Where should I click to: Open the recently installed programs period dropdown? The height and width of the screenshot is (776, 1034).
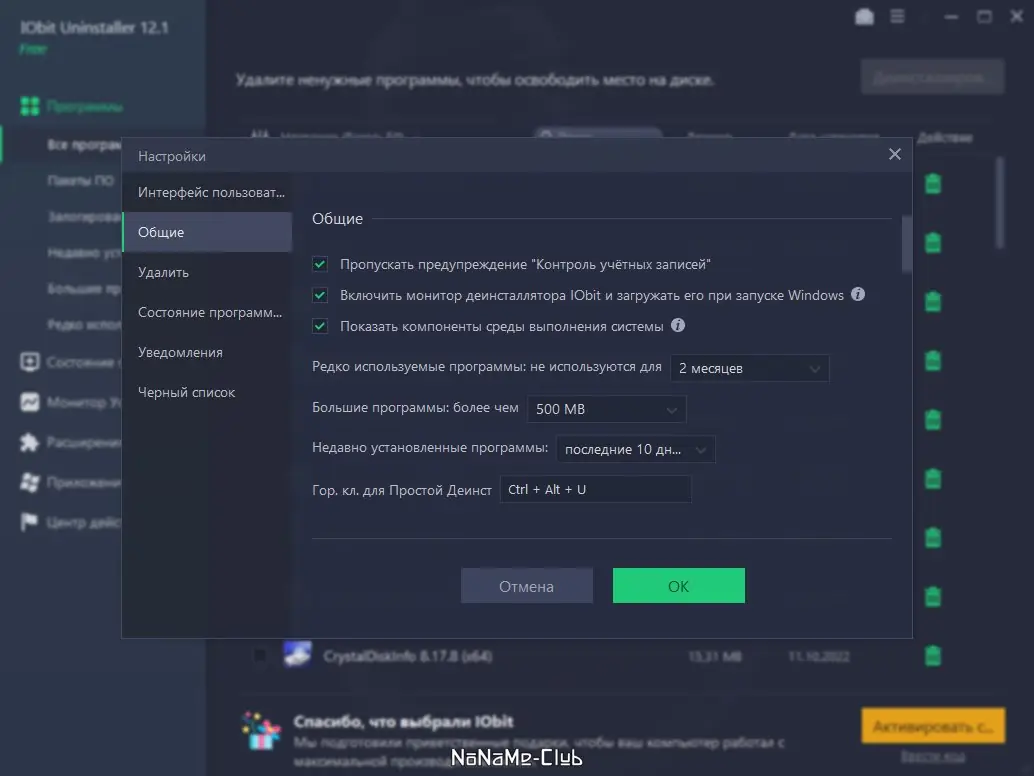click(636, 449)
